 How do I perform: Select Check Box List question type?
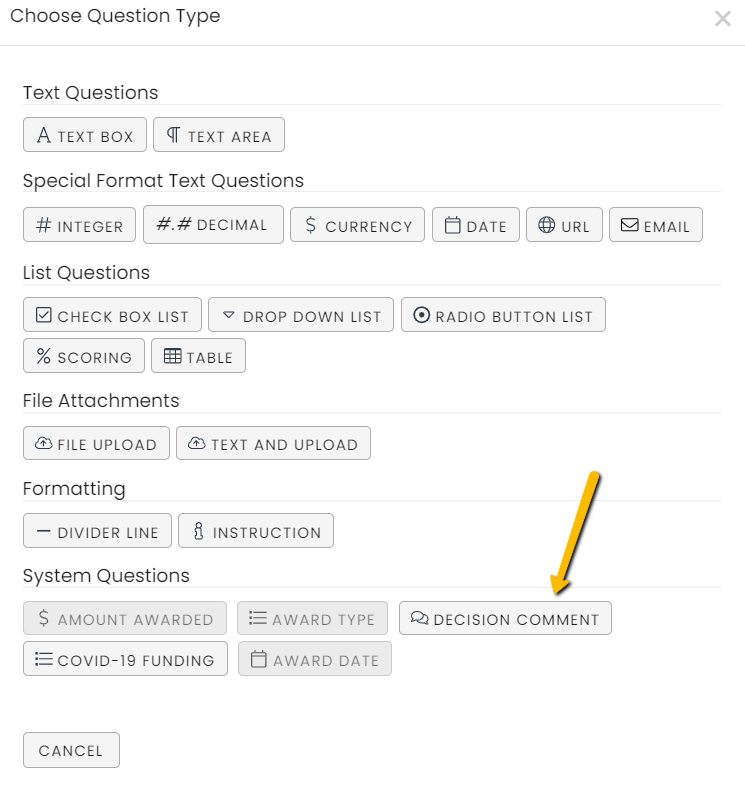(x=112, y=314)
